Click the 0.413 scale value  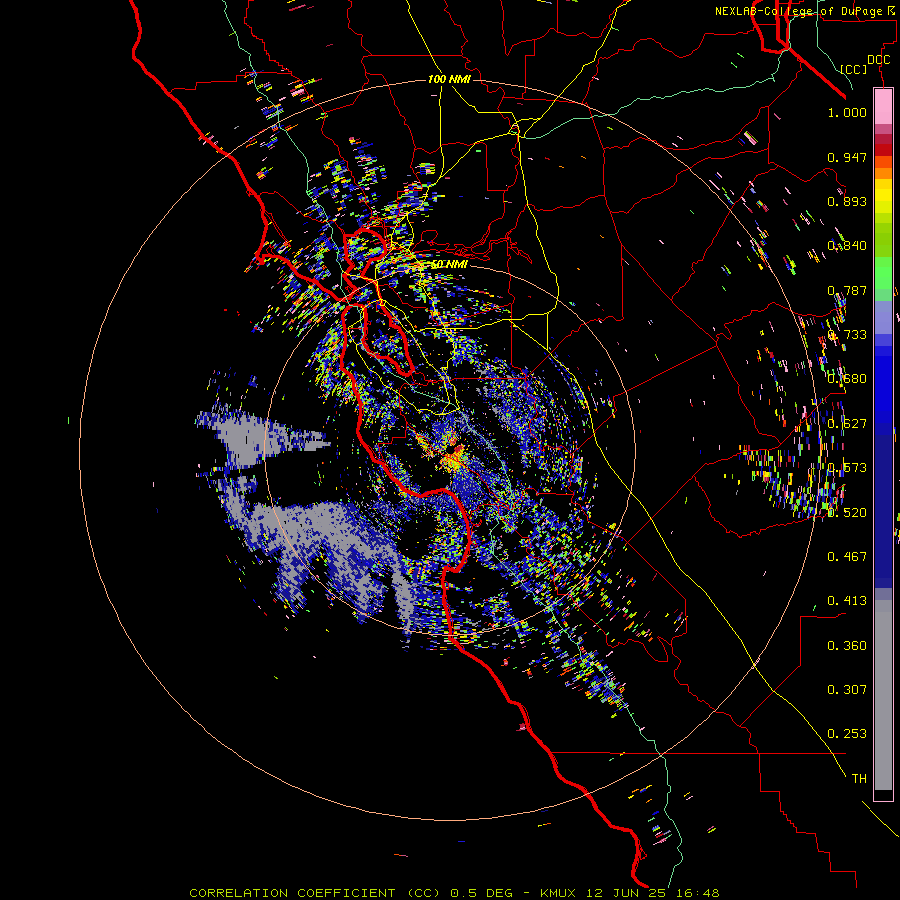point(847,601)
